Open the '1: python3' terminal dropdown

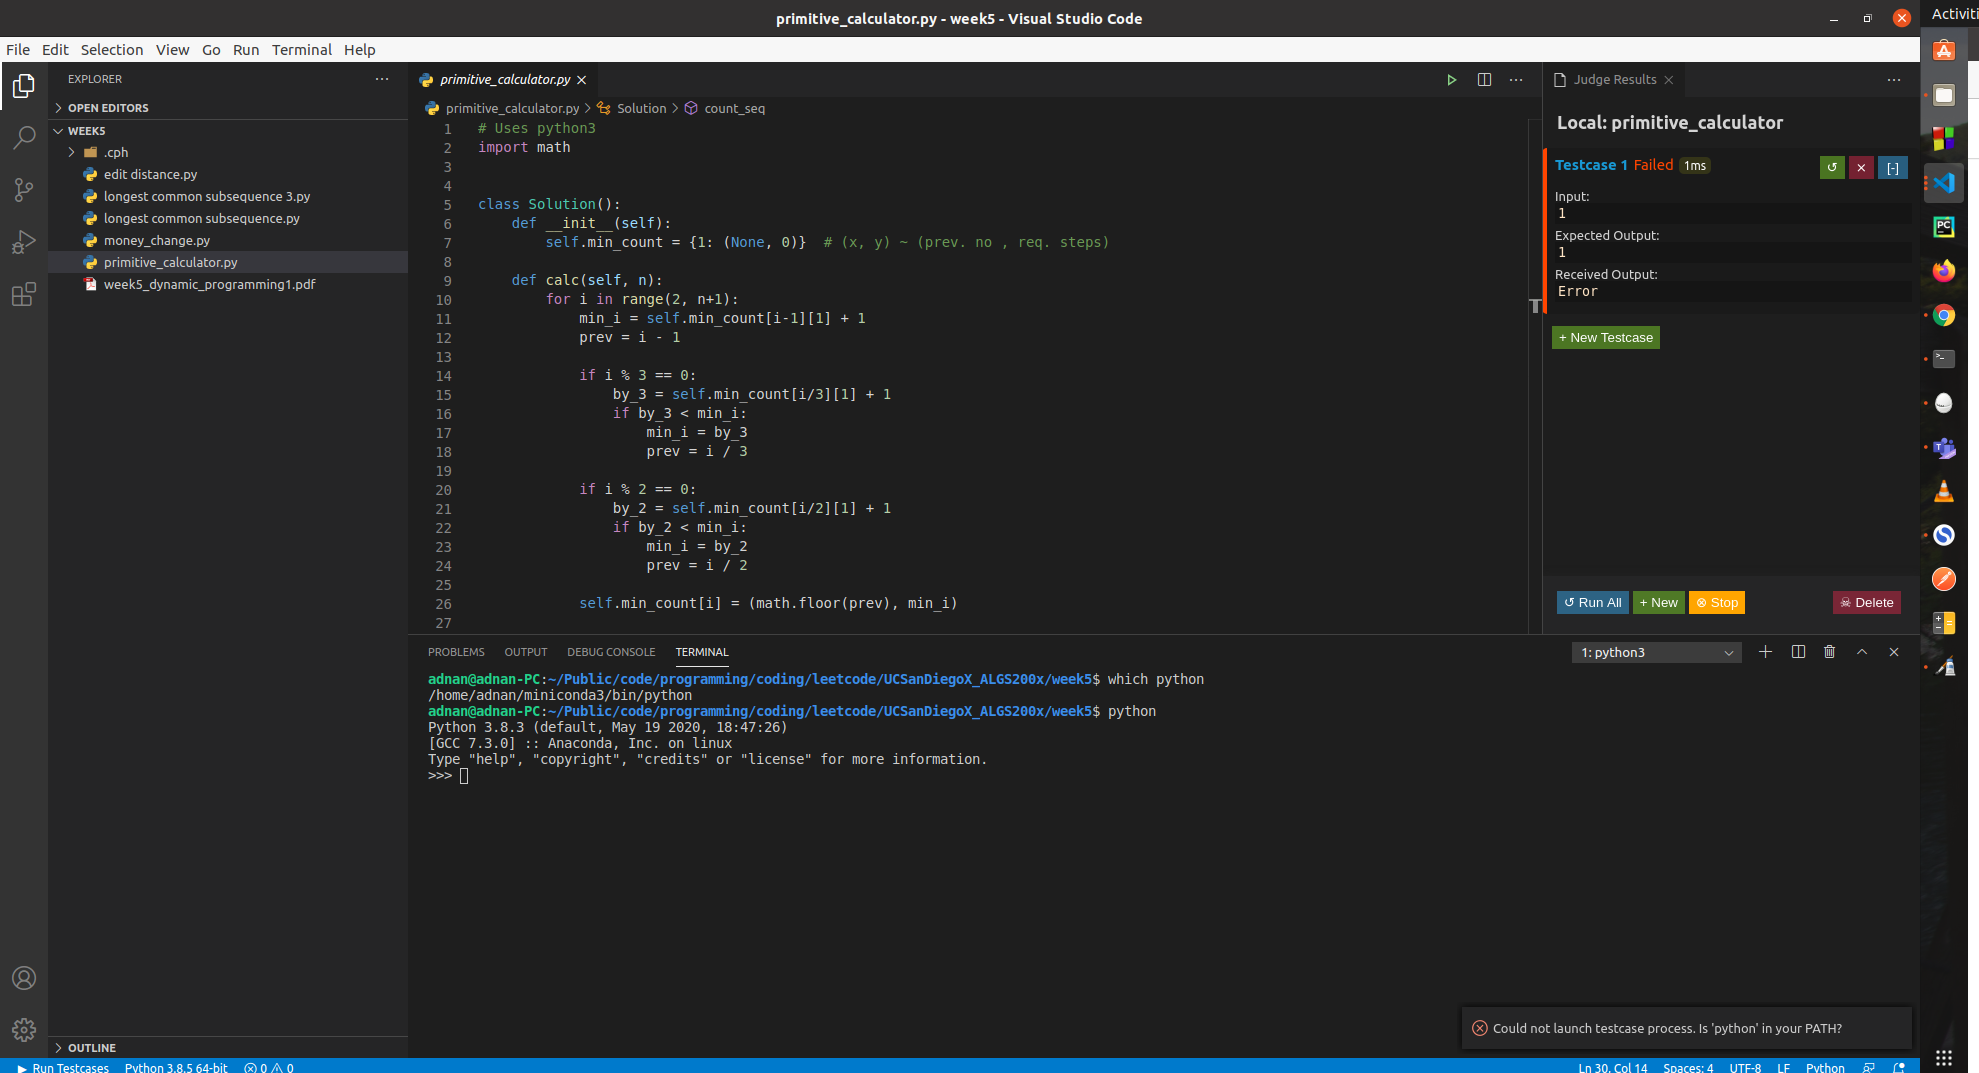1655,652
